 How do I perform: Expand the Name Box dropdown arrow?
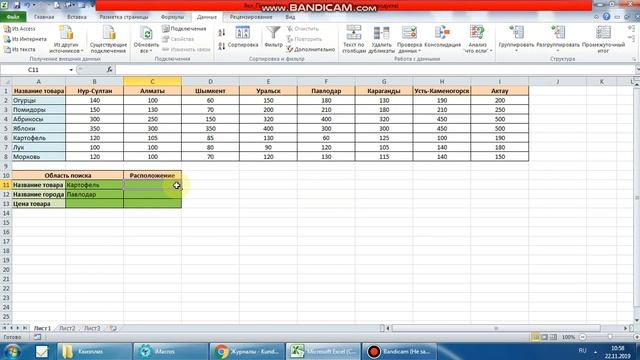pos(71,70)
